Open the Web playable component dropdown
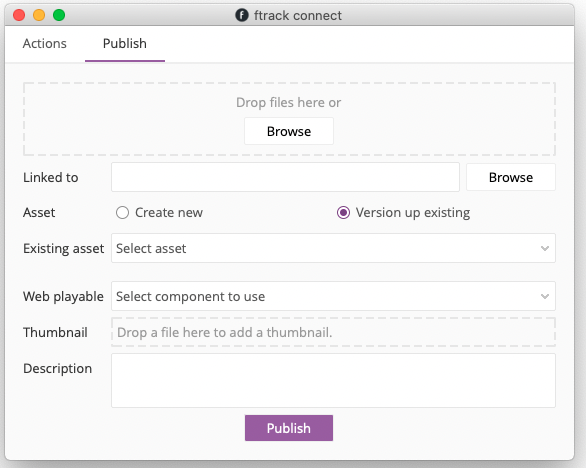The width and height of the screenshot is (586, 468). click(333, 296)
